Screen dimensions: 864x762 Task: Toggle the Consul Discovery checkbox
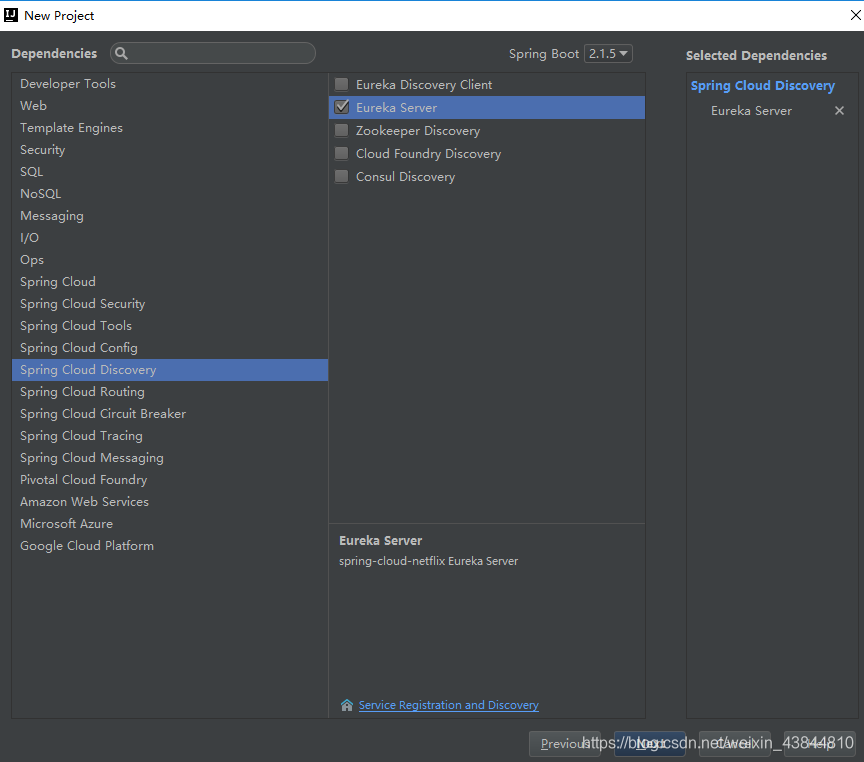click(342, 176)
